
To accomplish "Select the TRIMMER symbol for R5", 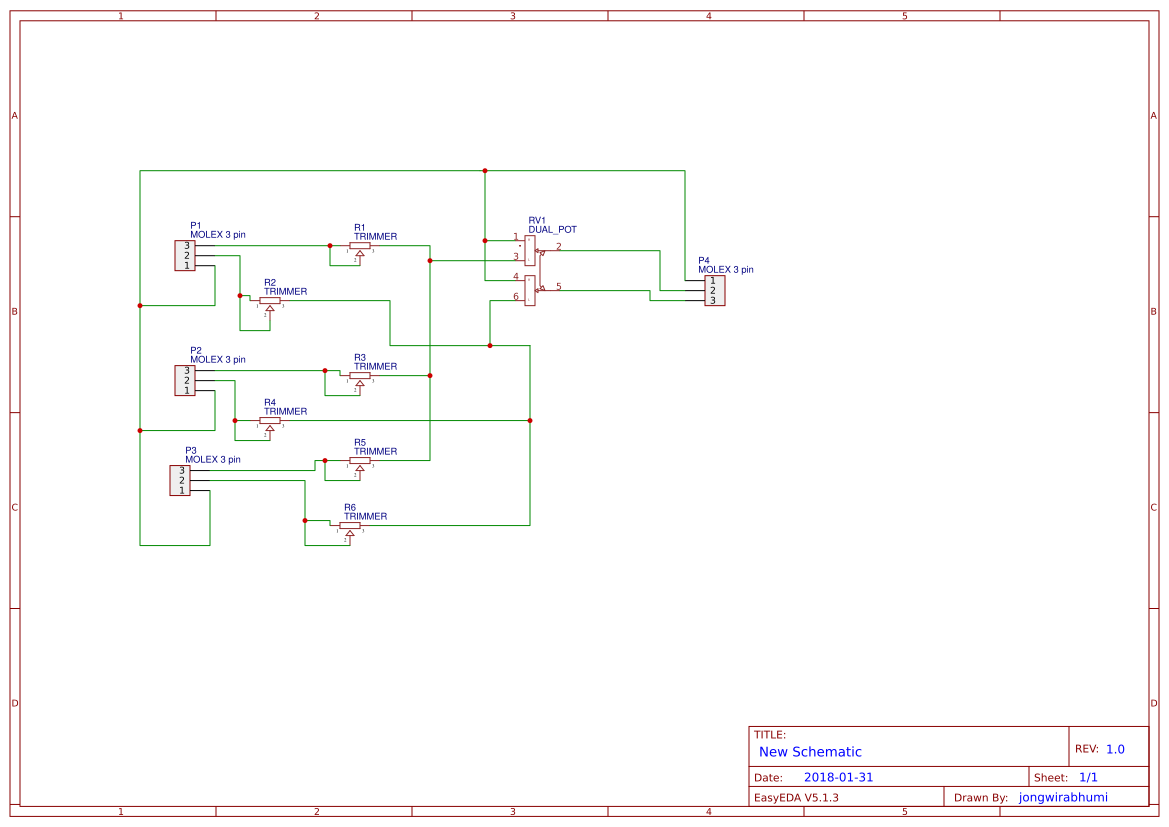I will 358,459.
